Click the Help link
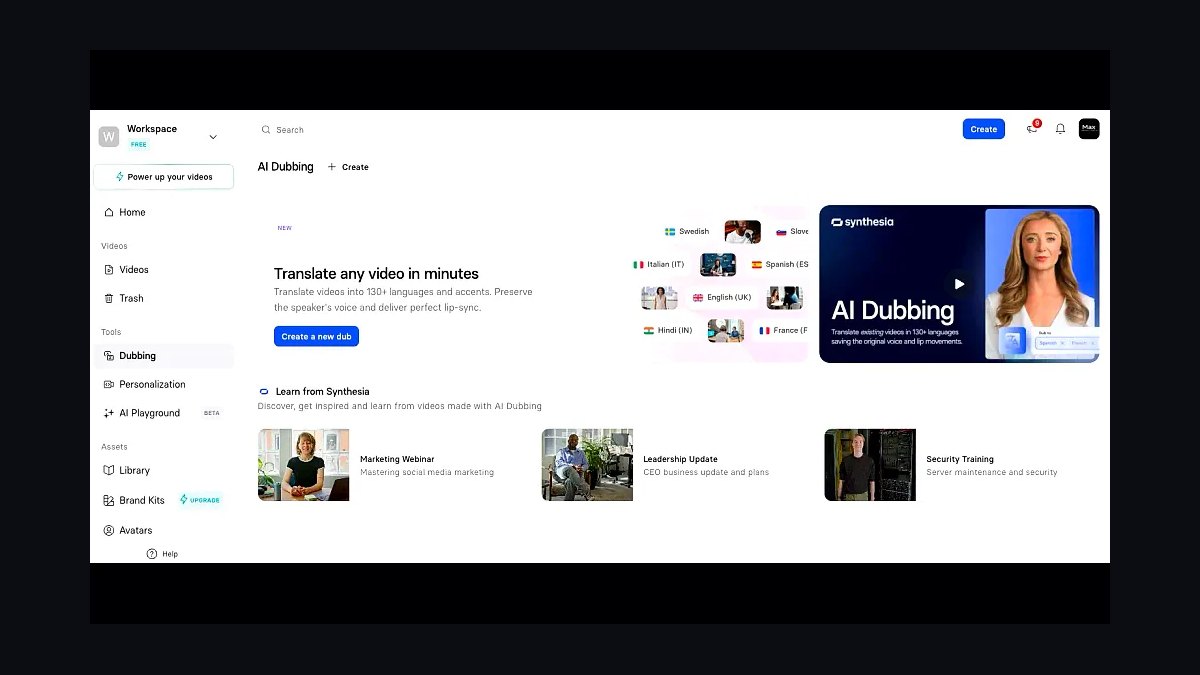1200x675 pixels. pyautogui.click(x=162, y=554)
